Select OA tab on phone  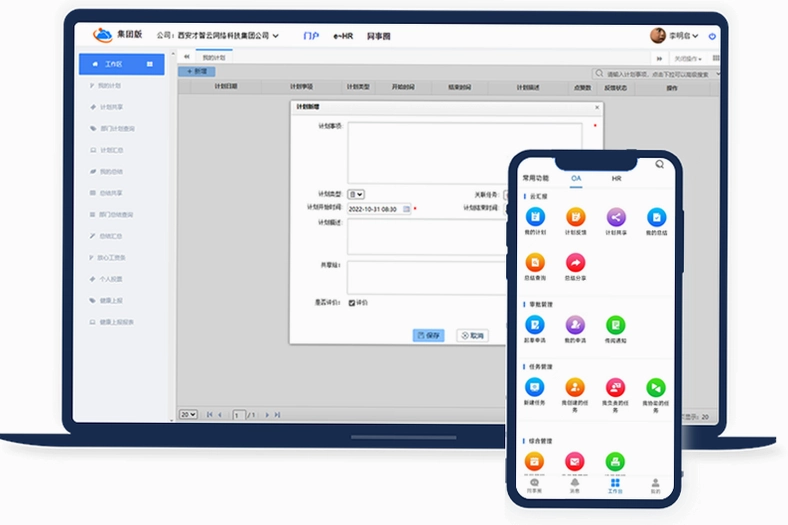pos(576,178)
